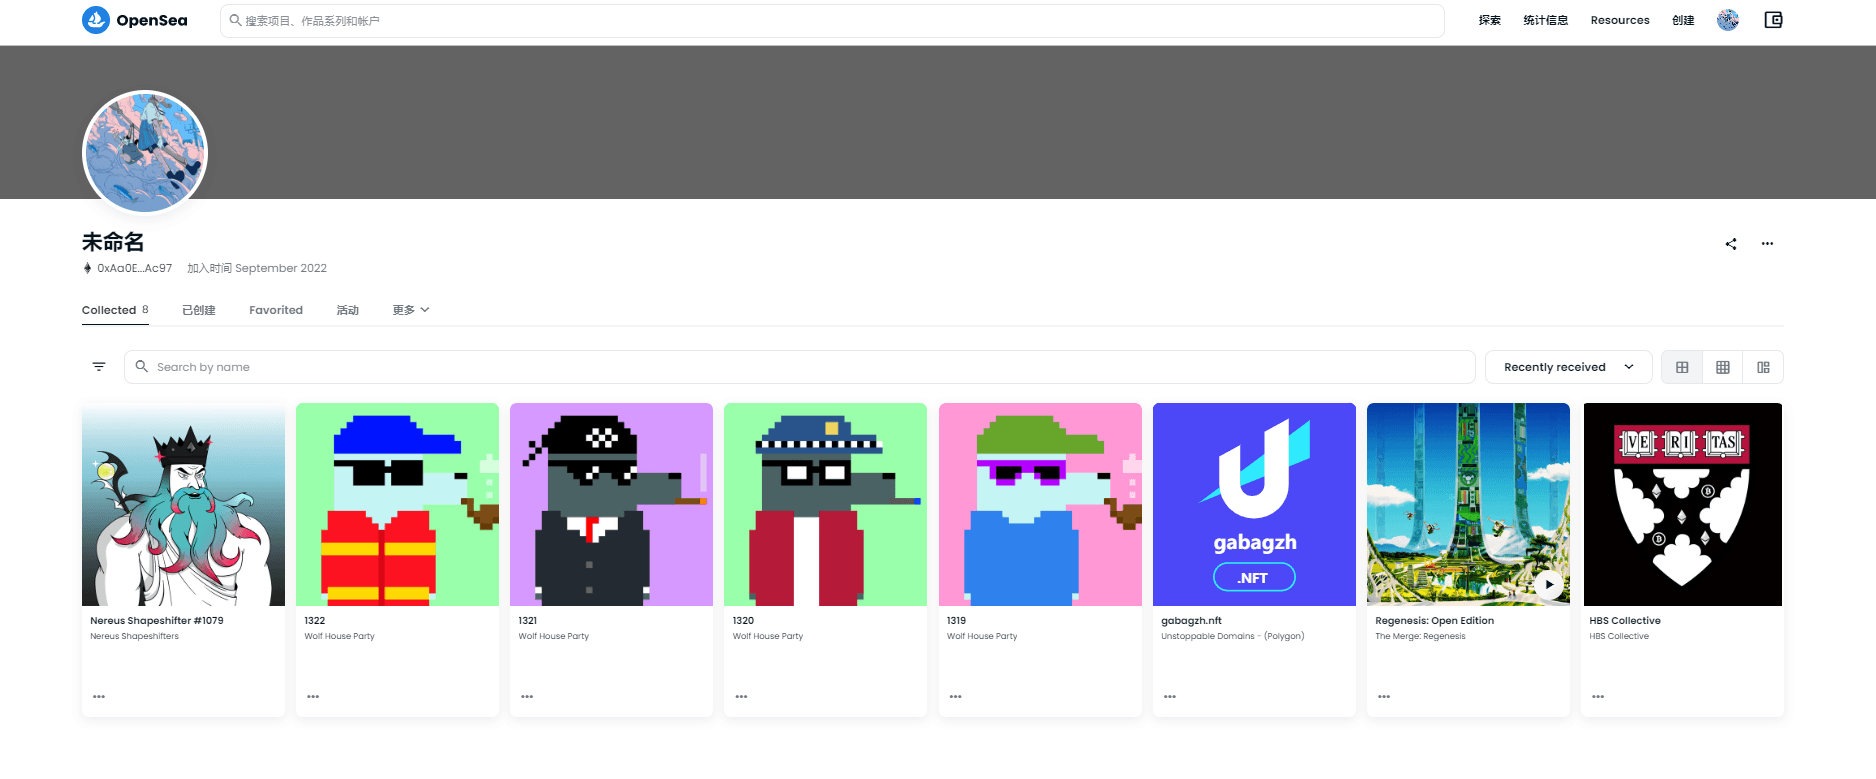Screen dimensions: 1876x779
Task: Open the wallet icon in header
Action: (x=1773, y=20)
